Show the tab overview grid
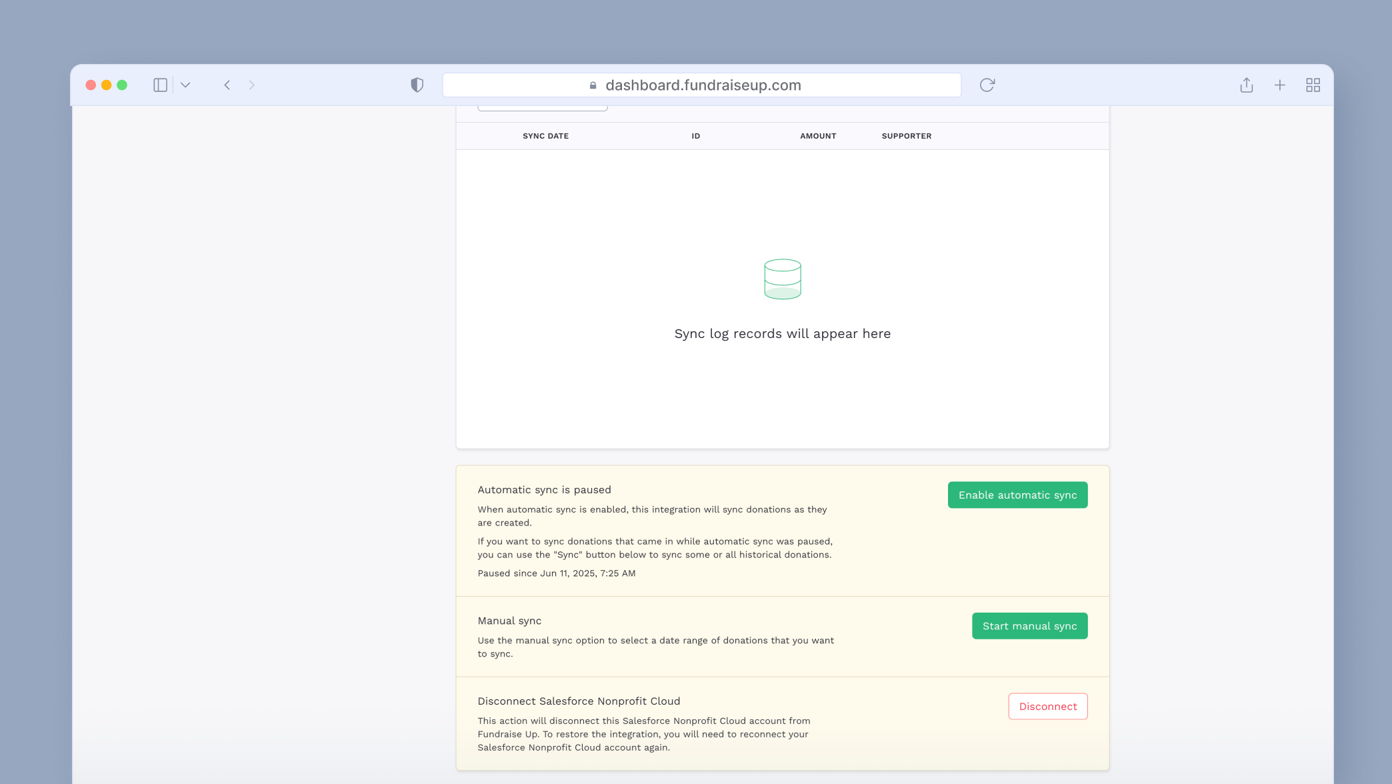Image resolution: width=1392 pixels, height=784 pixels. (x=1313, y=85)
